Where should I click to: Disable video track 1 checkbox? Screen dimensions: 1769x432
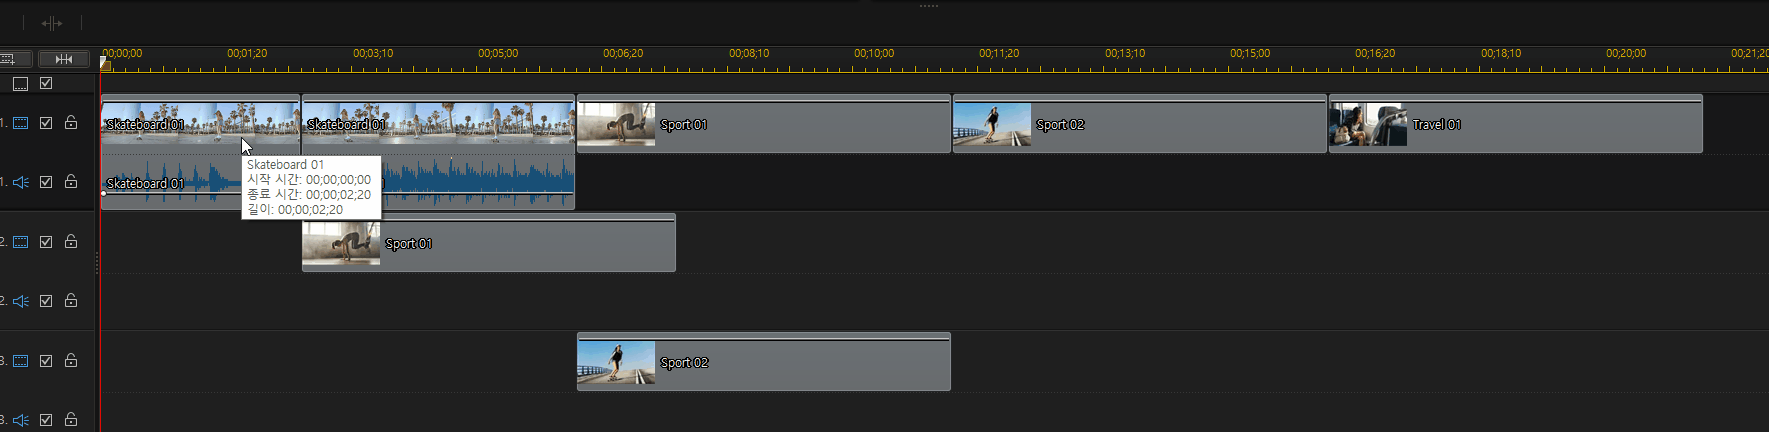click(46, 123)
